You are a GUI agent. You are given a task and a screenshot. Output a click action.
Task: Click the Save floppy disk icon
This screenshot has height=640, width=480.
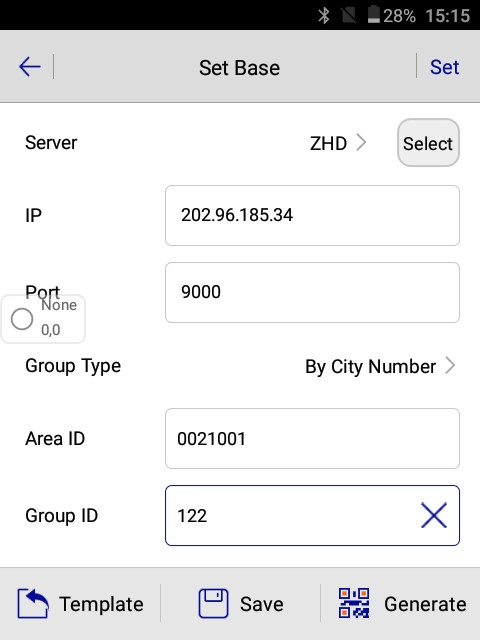pos(213,603)
